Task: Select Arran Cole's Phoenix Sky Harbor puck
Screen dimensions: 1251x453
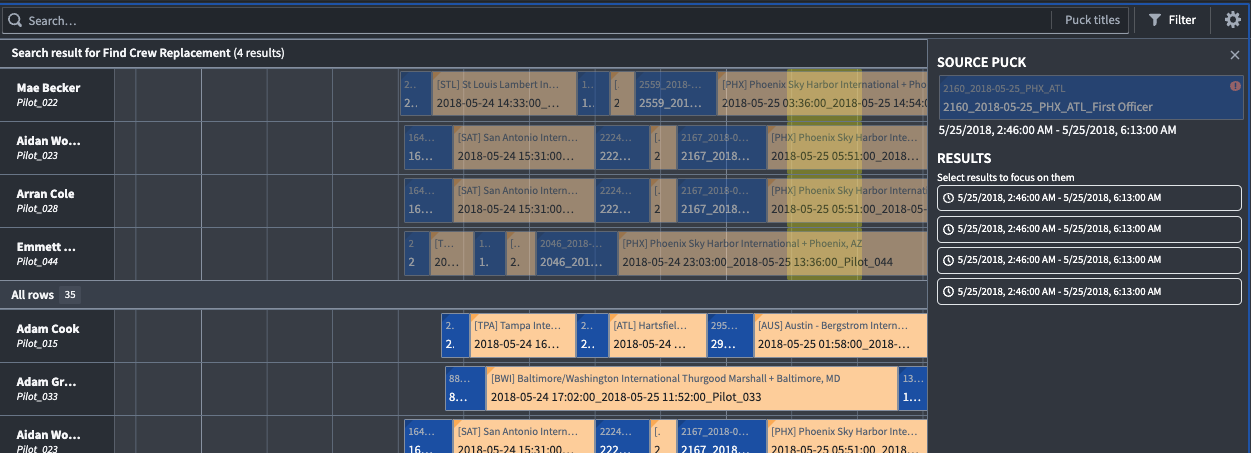Action: pos(847,200)
